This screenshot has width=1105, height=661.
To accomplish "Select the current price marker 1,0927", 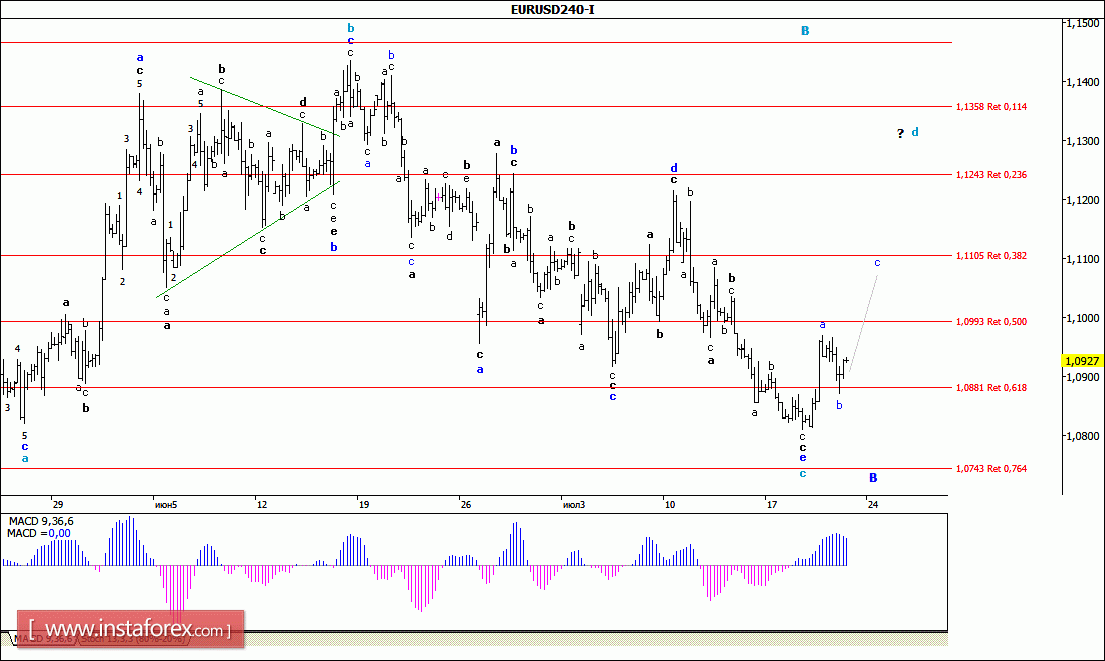I will point(1083,360).
